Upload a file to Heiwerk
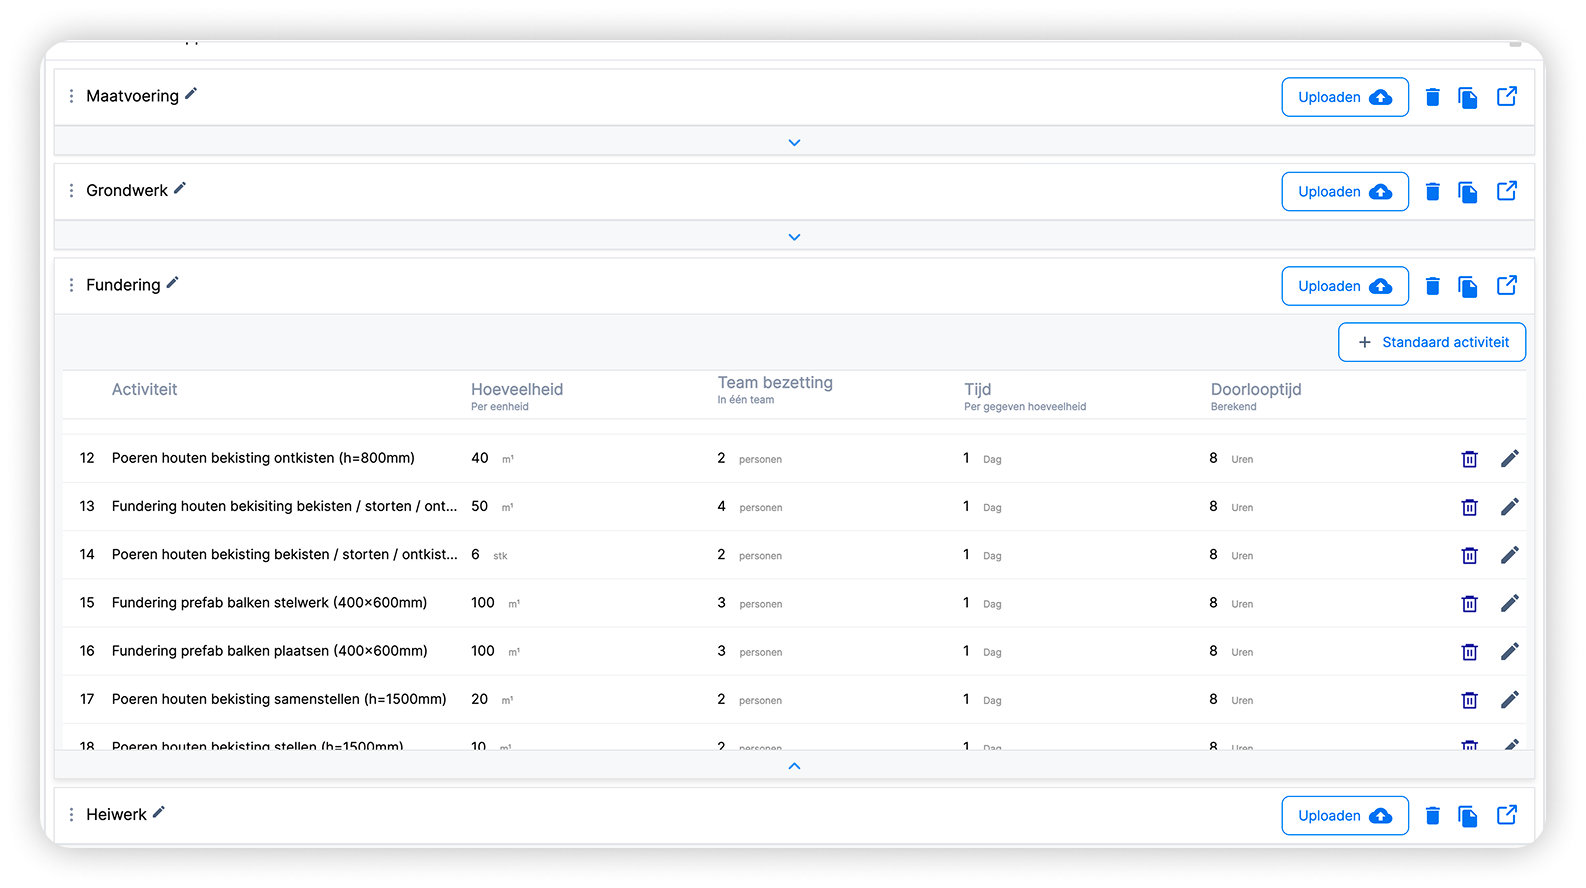Viewport: 1586px width, 888px height. (1345, 816)
